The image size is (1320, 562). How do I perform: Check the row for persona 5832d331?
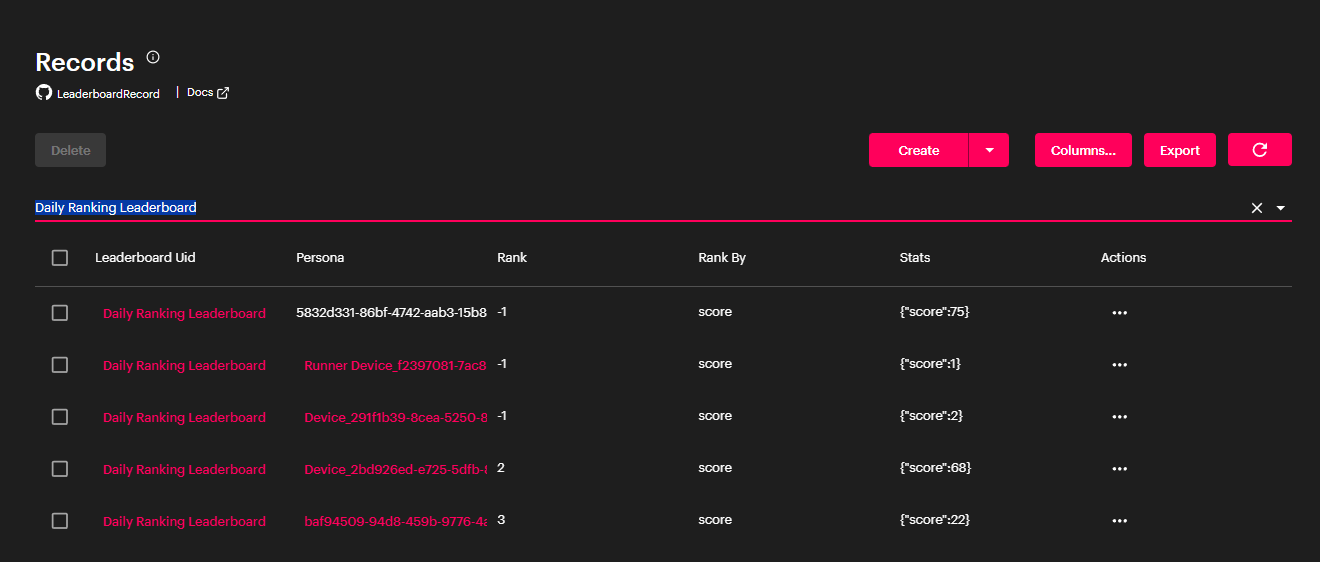tap(60, 313)
